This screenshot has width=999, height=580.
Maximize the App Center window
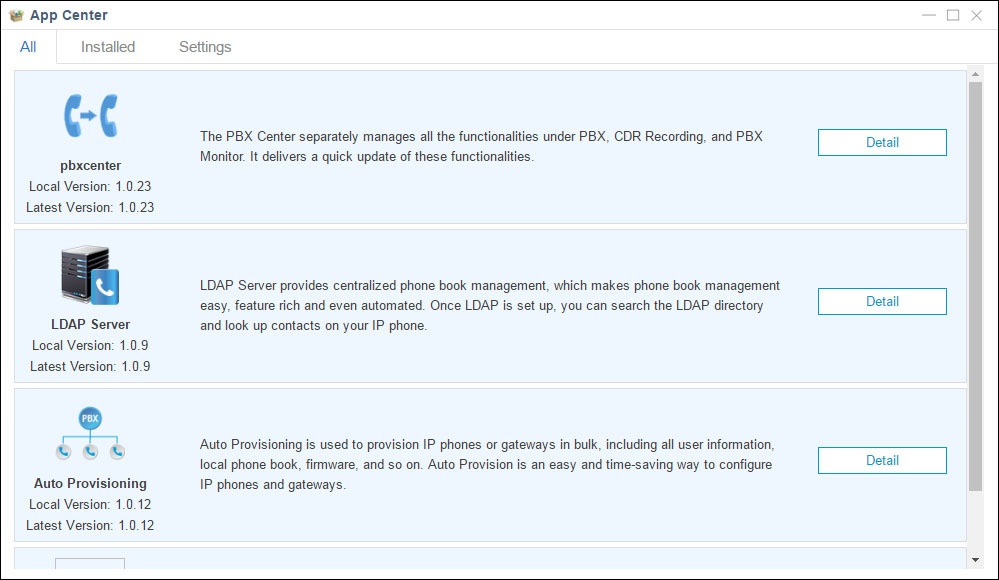tap(953, 15)
